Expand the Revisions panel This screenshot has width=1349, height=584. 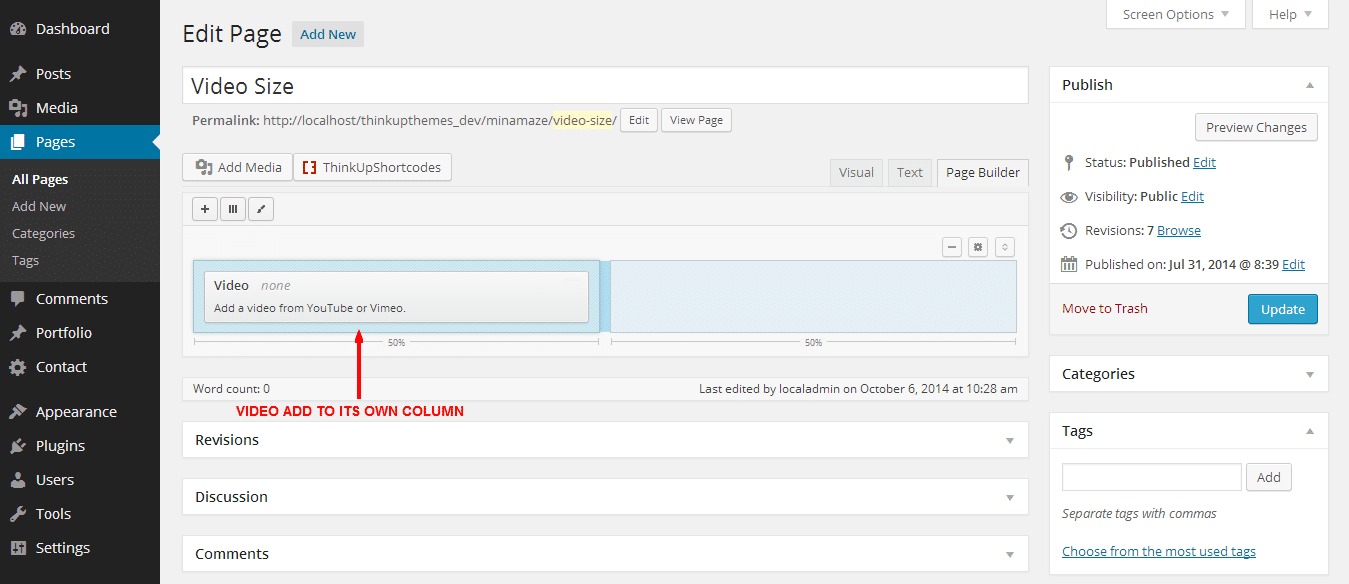pyautogui.click(x=1010, y=440)
